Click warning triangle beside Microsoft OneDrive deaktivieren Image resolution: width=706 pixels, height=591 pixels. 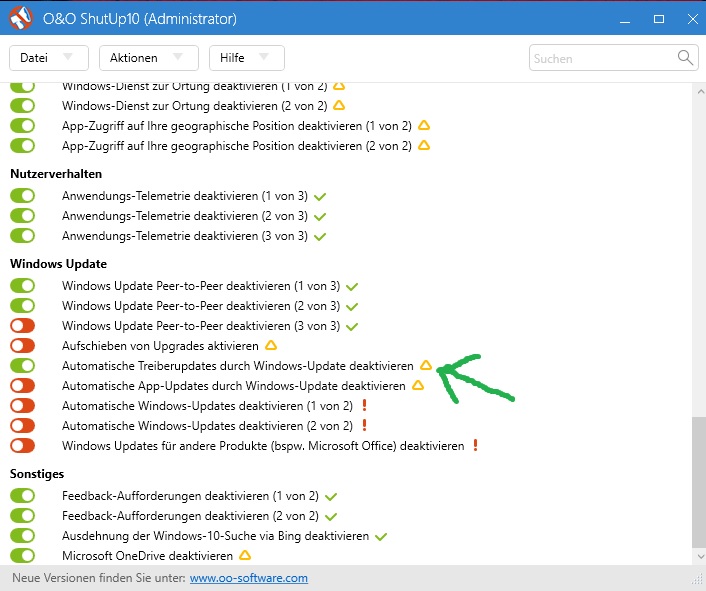245,555
